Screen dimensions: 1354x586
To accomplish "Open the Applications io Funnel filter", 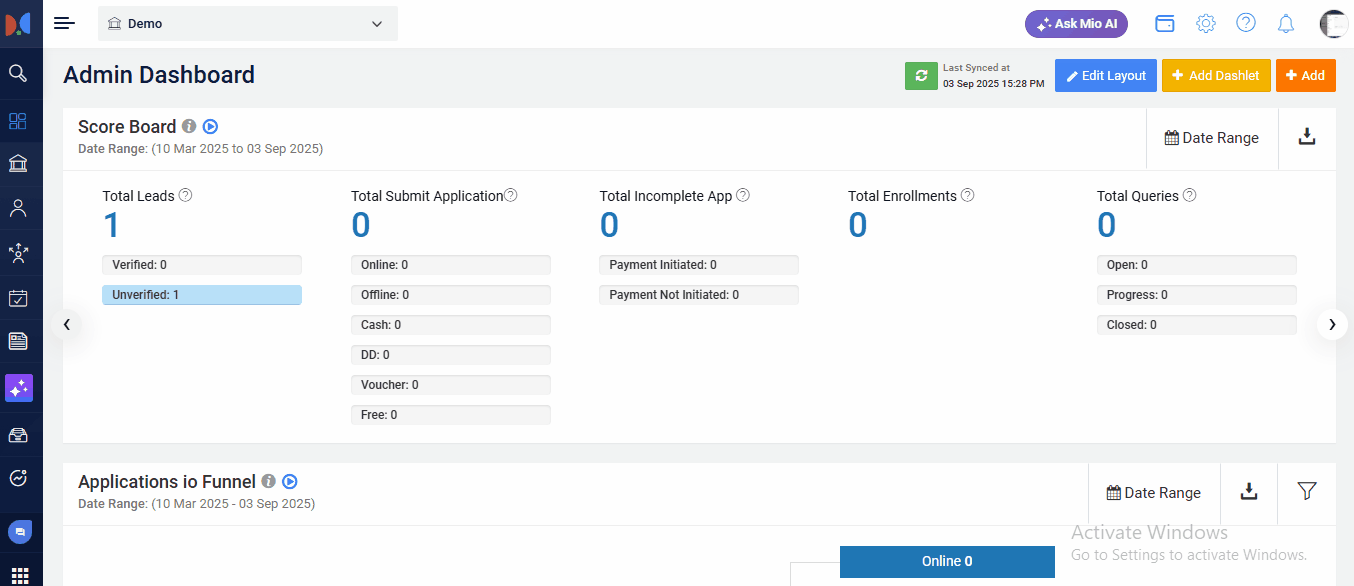I will pos(1306,491).
